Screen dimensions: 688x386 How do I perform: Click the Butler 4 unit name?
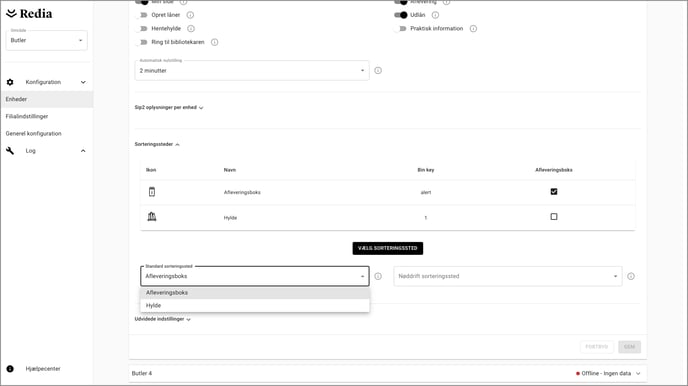tap(142, 373)
